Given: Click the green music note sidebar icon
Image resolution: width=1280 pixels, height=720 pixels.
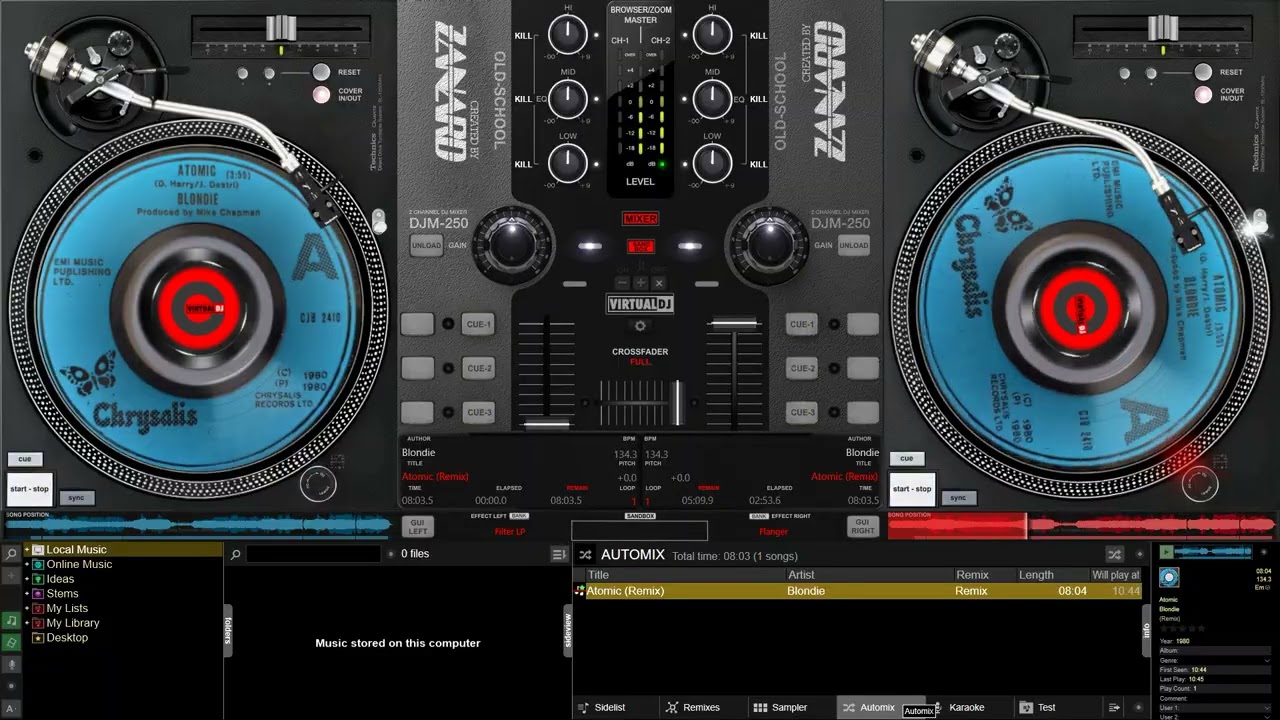Looking at the screenshot, I should pos(12,620).
